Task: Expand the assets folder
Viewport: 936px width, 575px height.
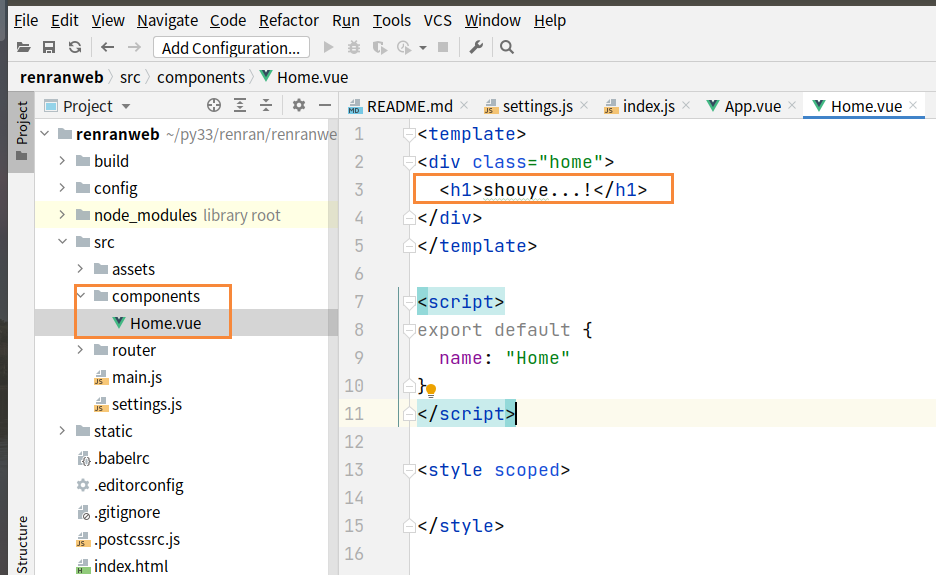Action: [81, 269]
